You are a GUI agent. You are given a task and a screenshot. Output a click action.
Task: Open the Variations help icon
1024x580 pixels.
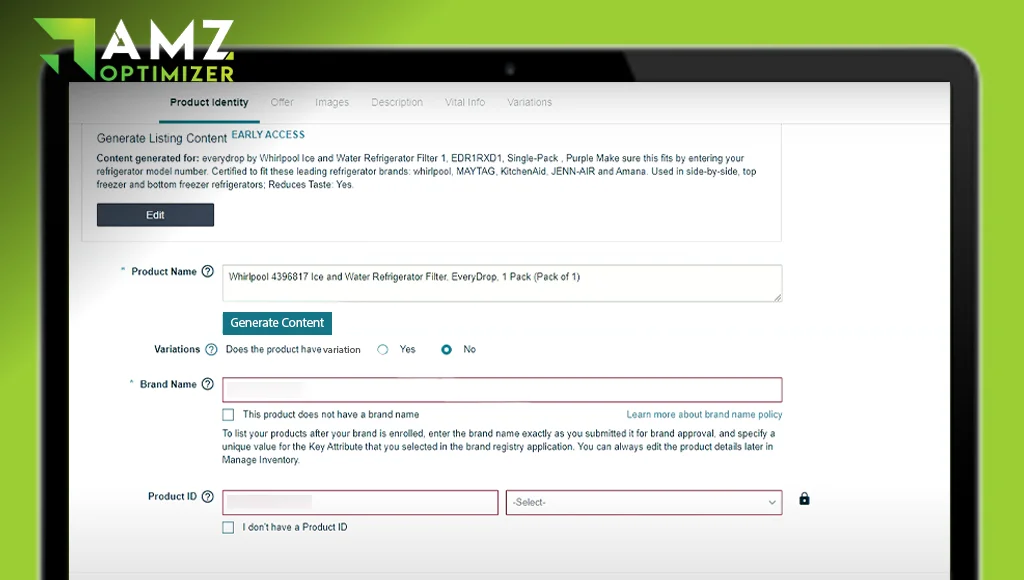click(211, 349)
